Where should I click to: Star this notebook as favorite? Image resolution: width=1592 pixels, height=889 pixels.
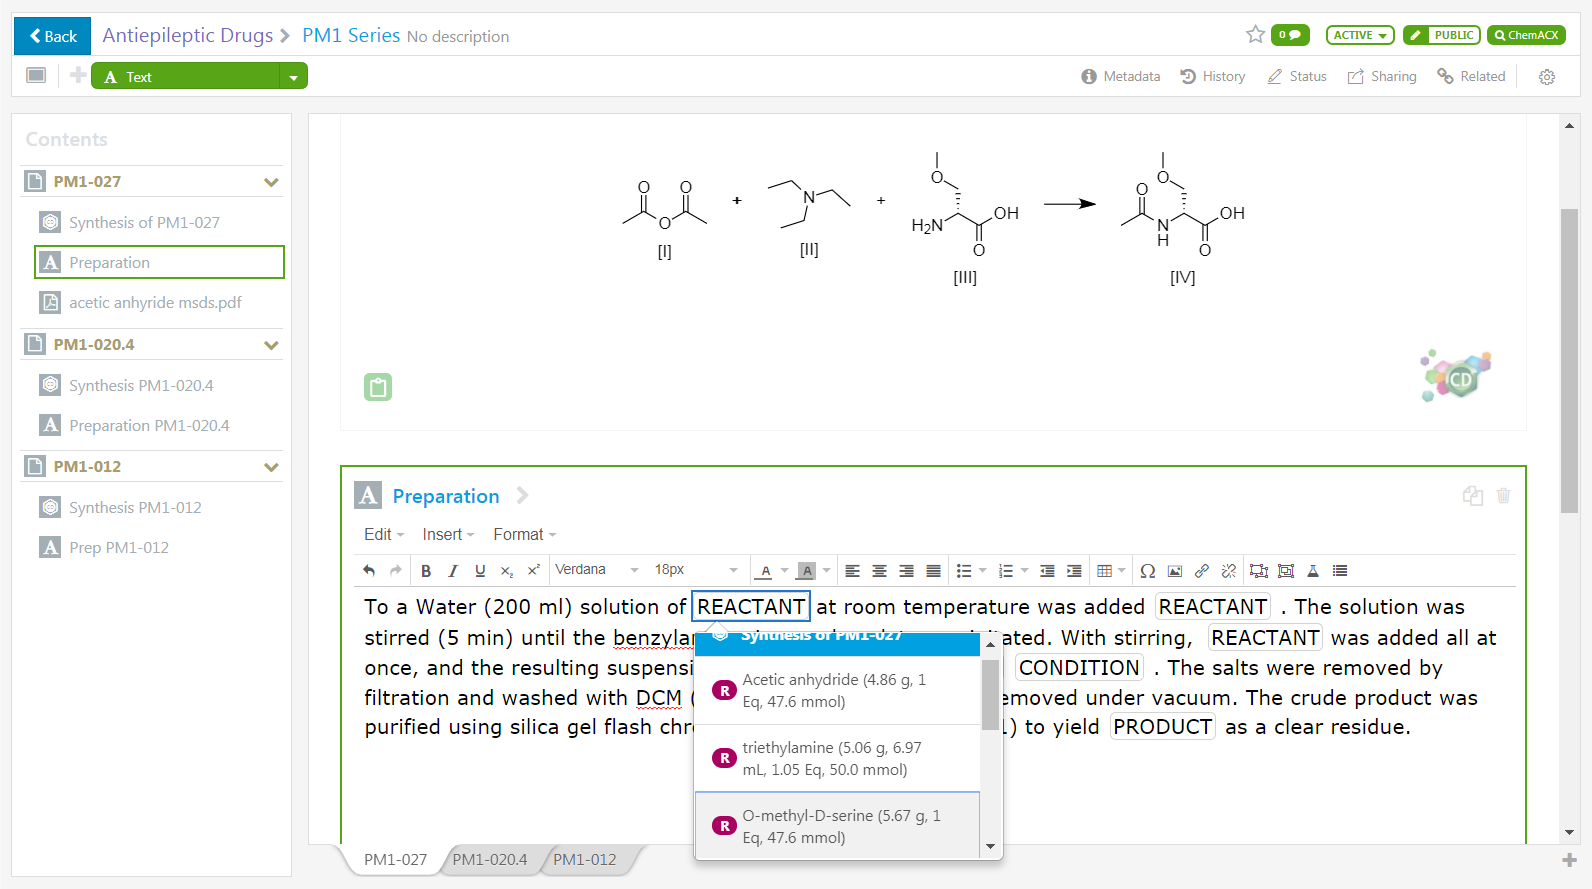click(1255, 35)
